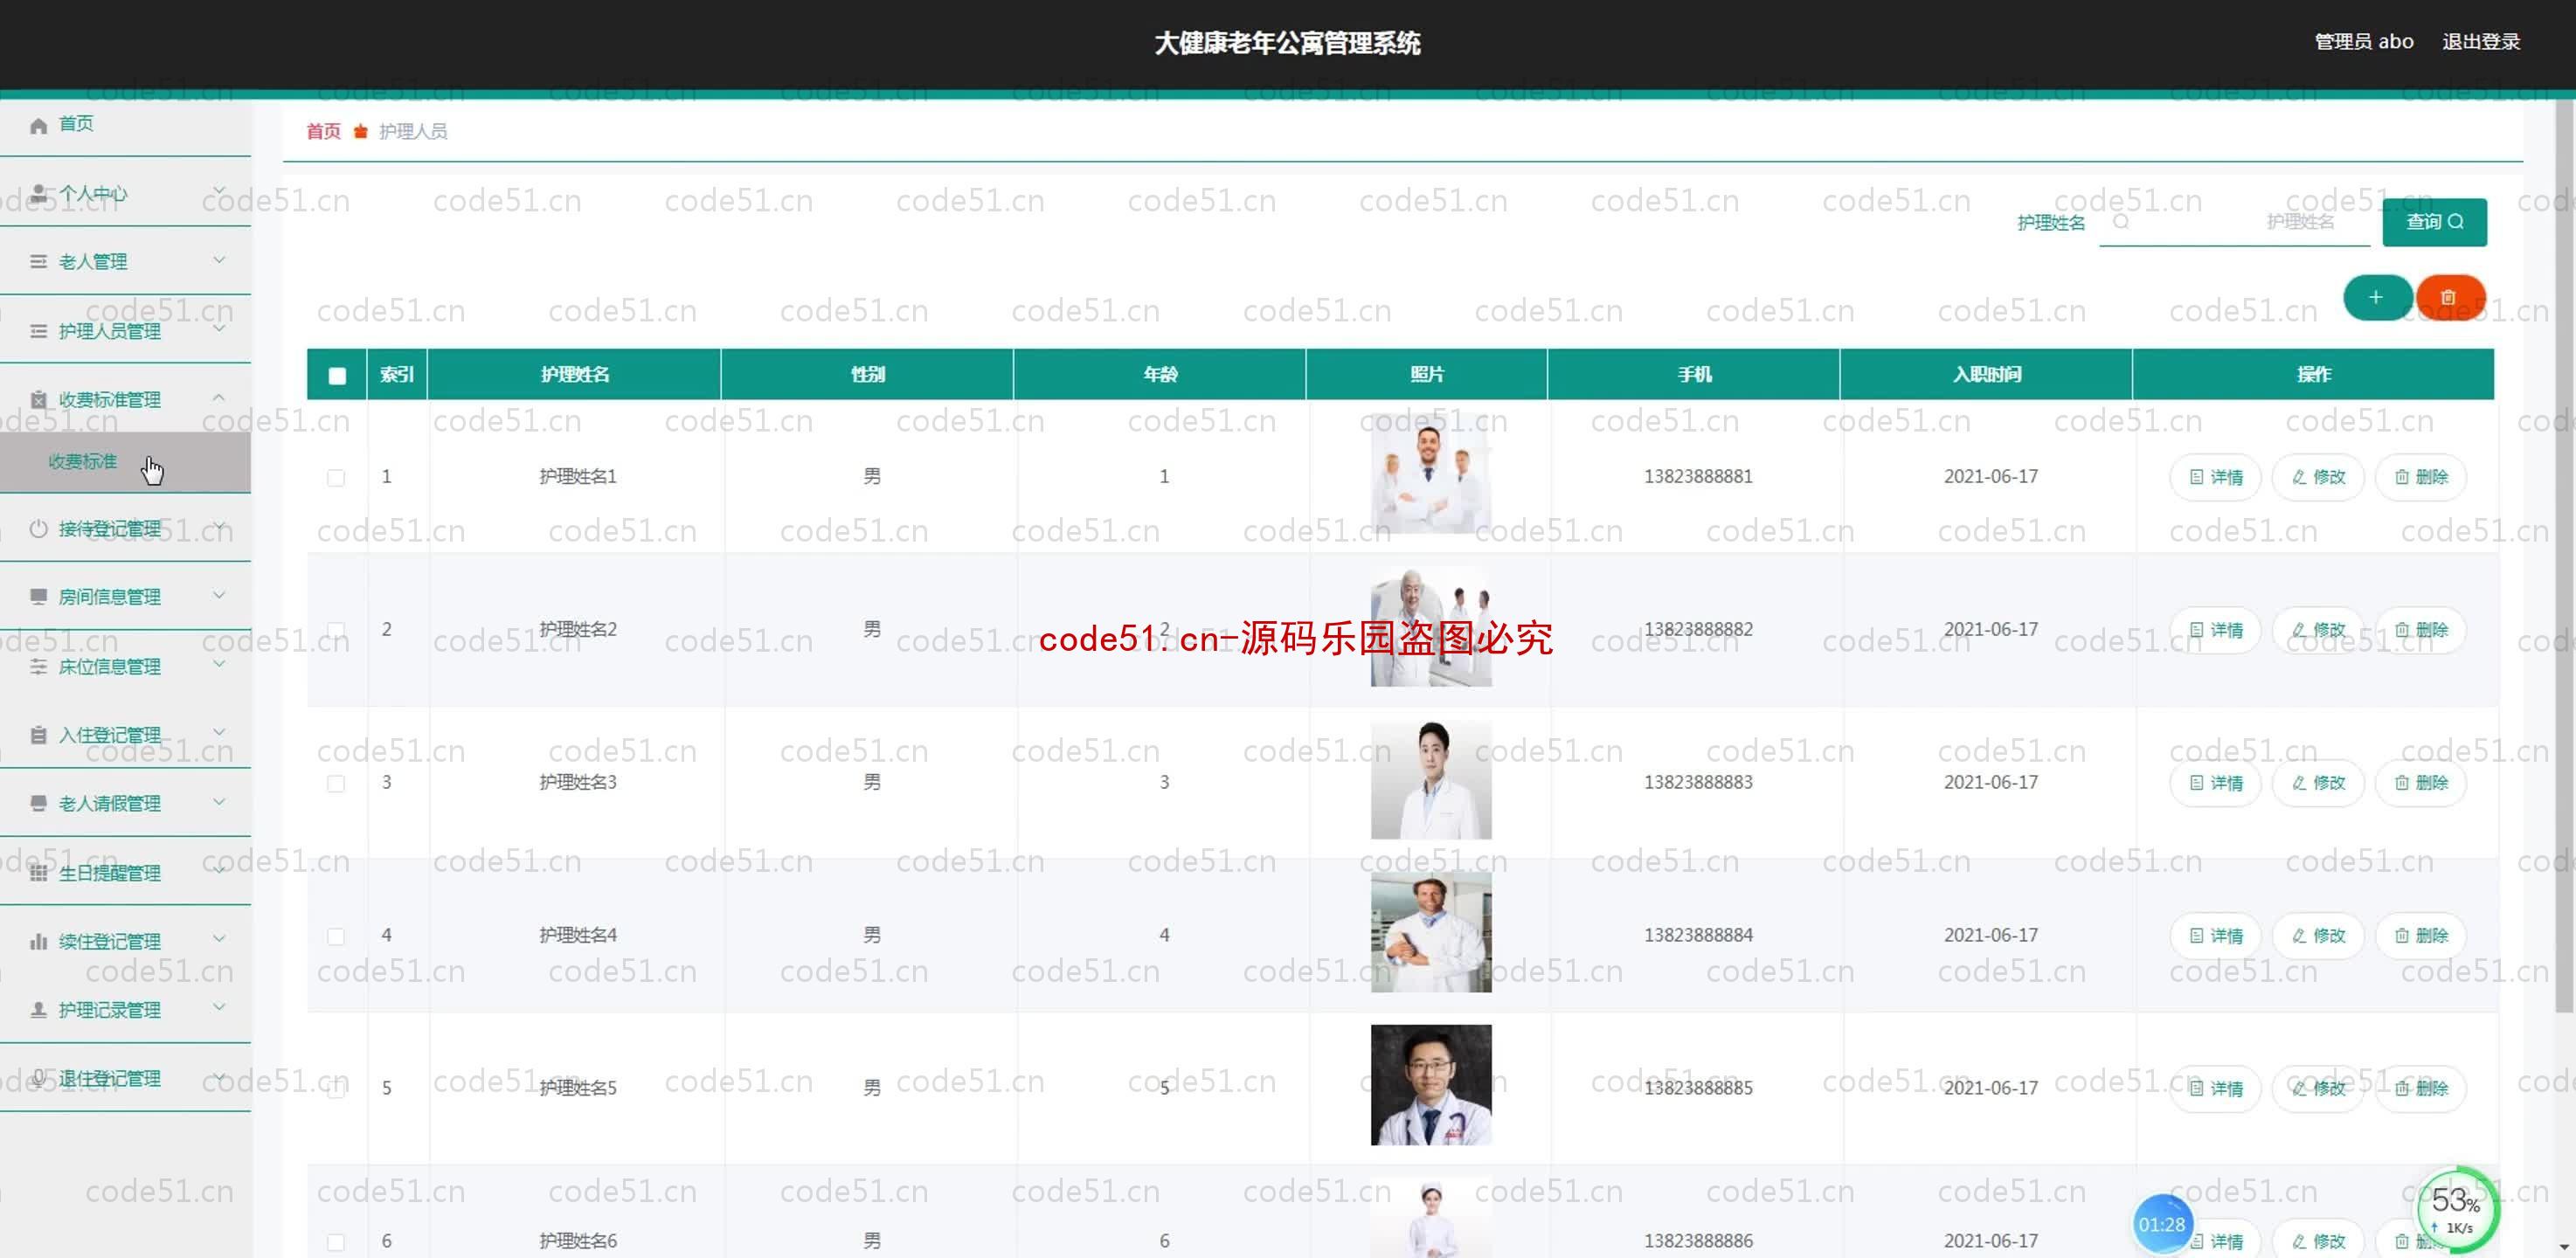This screenshot has height=1258, width=2576.
Task: Click the list icon for 老人管理
Action: [38, 261]
